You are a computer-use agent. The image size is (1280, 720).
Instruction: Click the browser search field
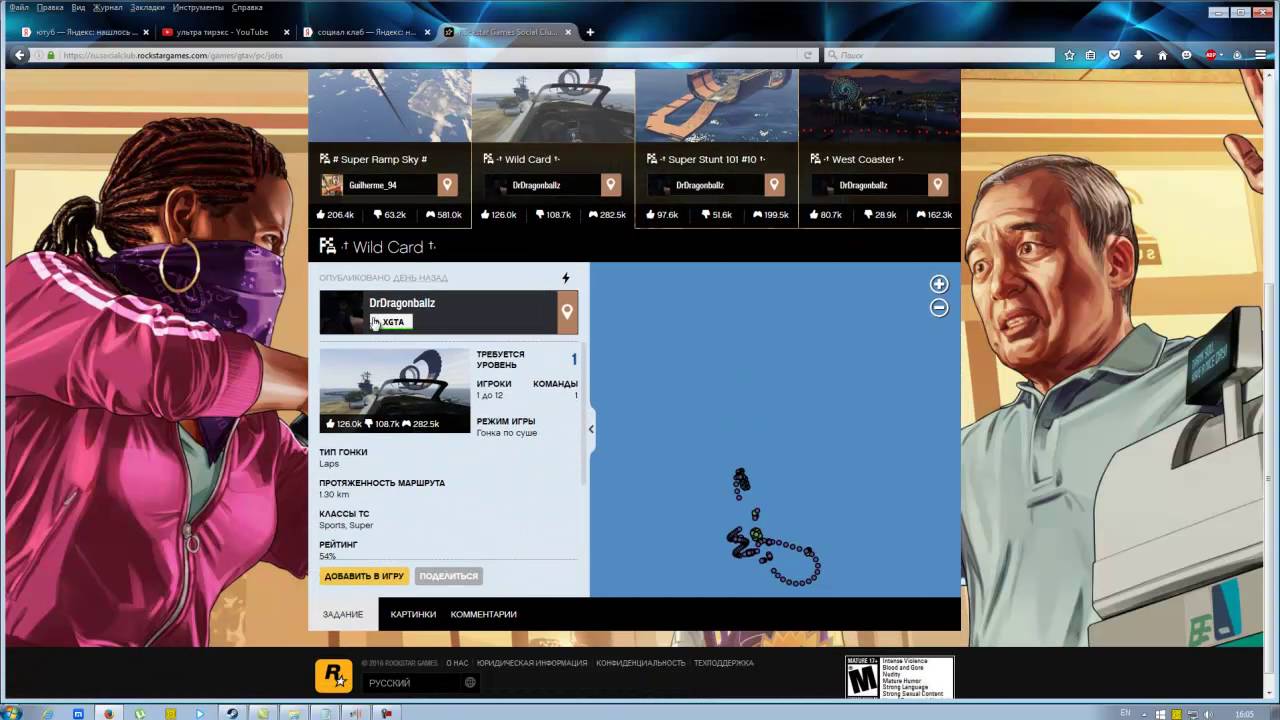pyautogui.click(x=938, y=55)
